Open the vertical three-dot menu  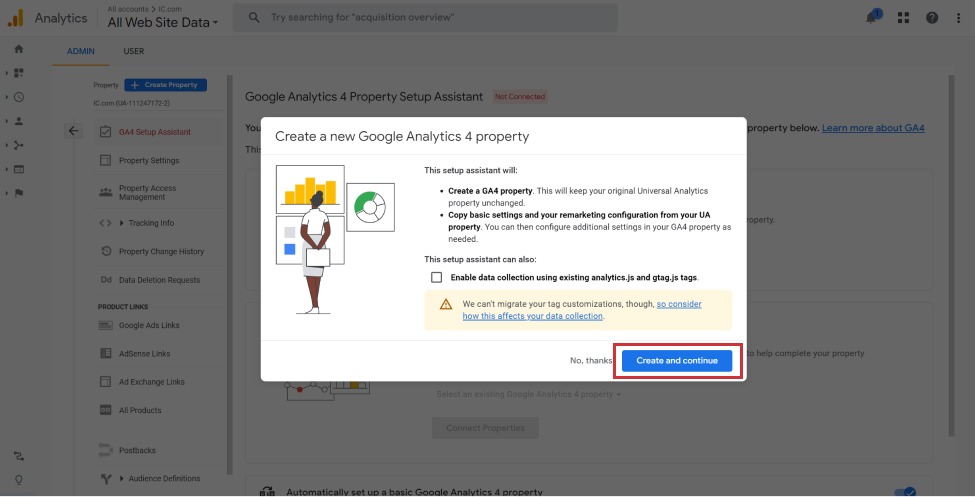pyautogui.click(x=958, y=18)
